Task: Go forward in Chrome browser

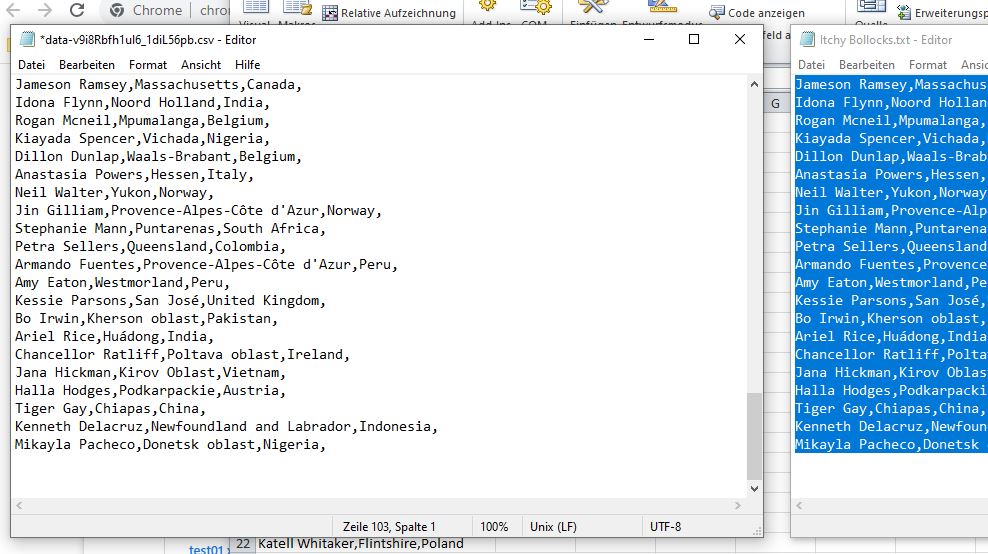Action: (x=45, y=10)
